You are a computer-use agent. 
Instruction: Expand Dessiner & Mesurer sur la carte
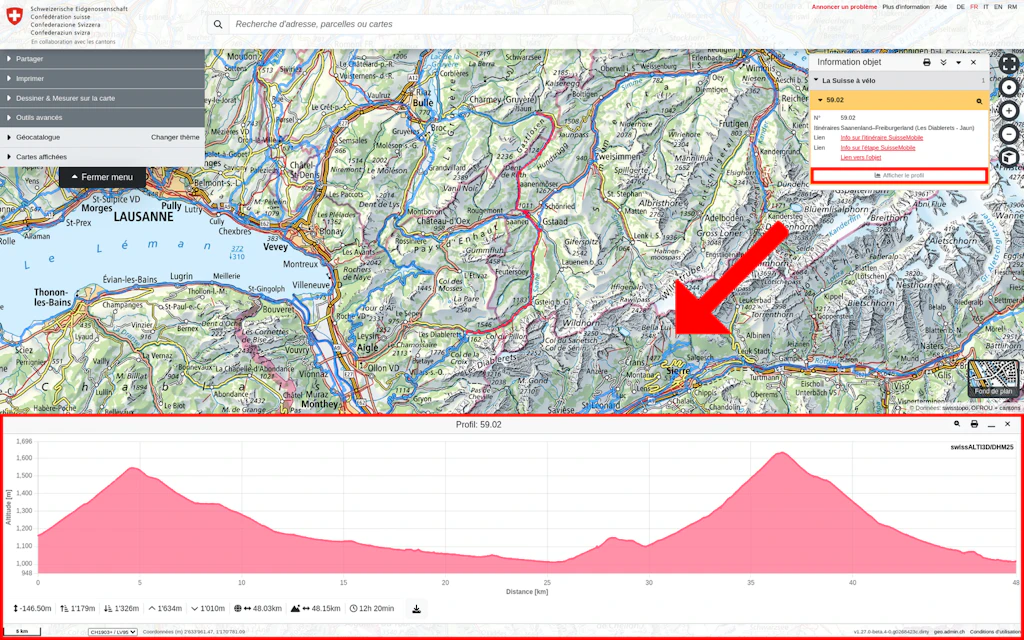[103, 98]
